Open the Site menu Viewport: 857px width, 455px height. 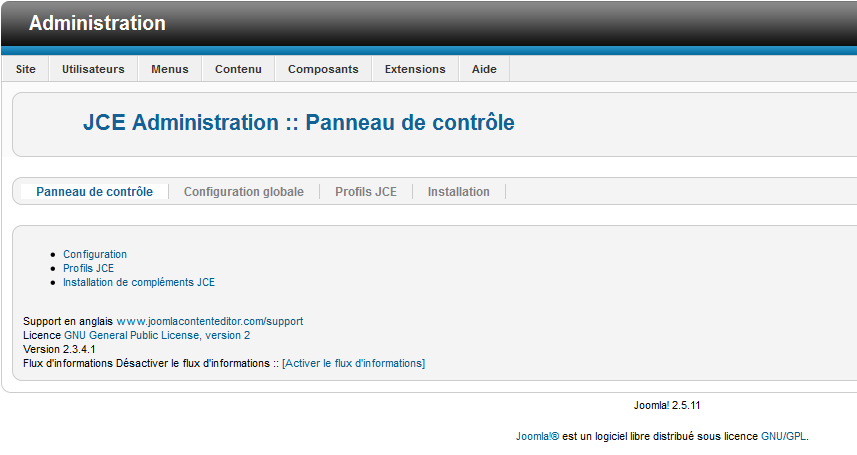(26, 69)
